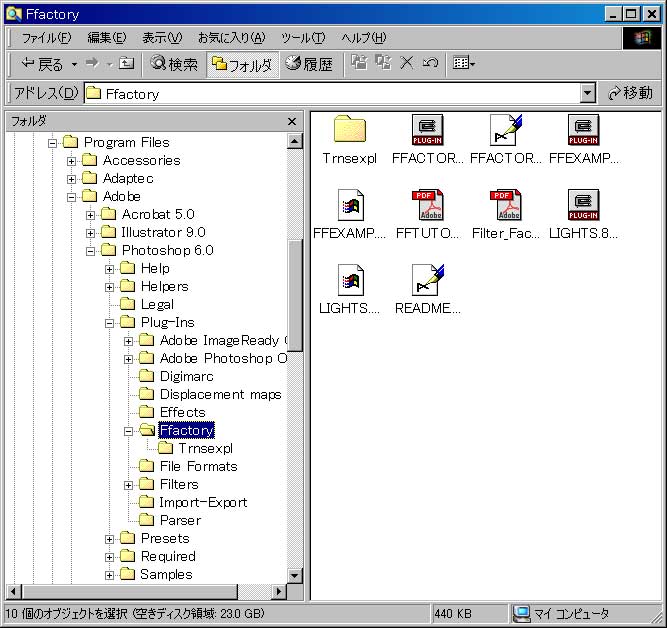The height and width of the screenshot is (628, 667).
Task: Open the Trnsexpl folder icon in file pane
Action: (350, 129)
